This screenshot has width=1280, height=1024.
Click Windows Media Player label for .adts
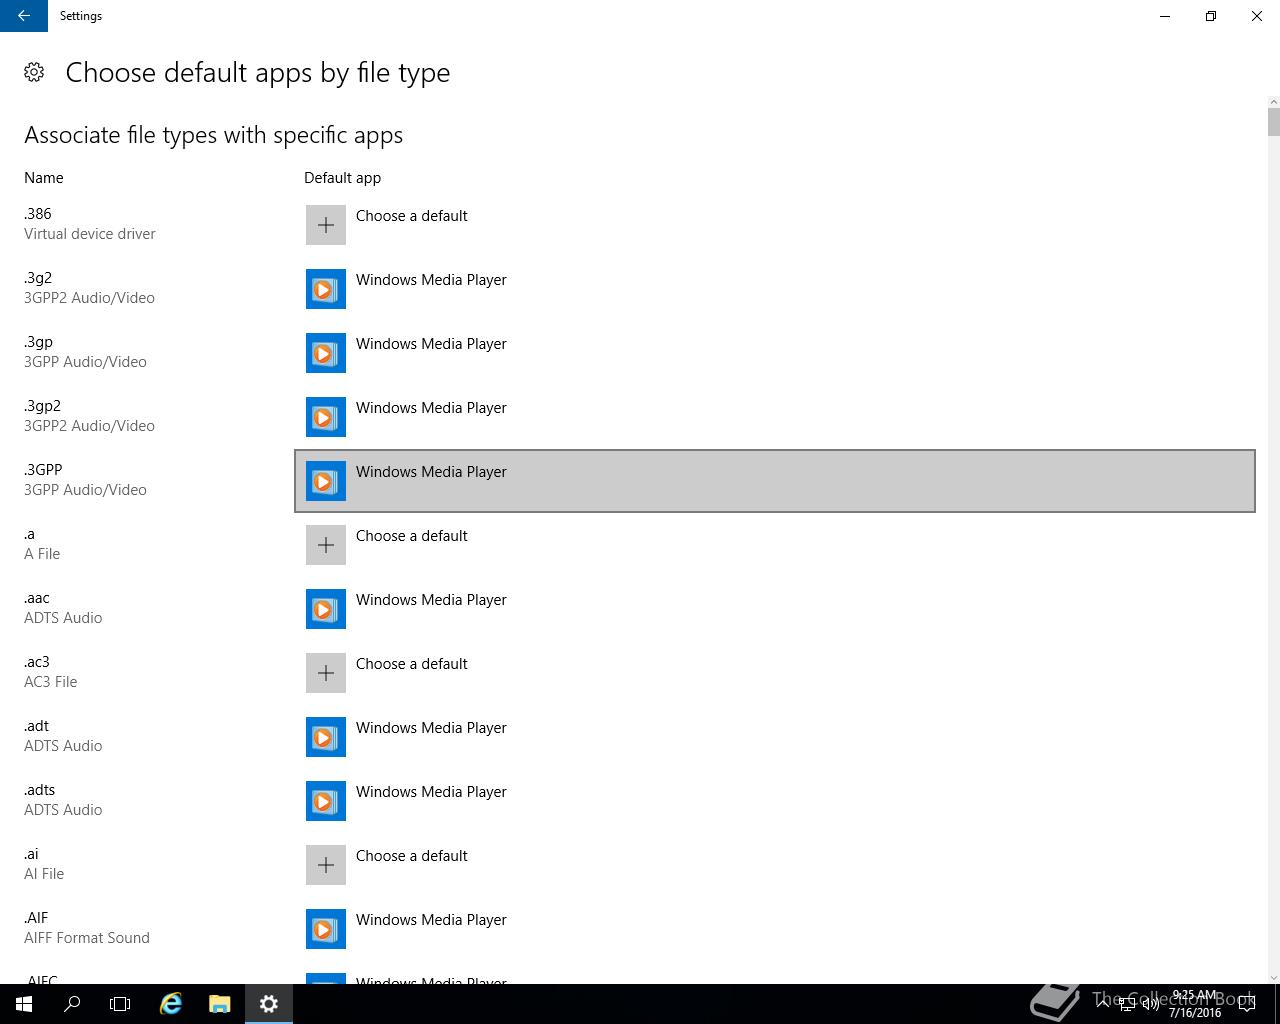coord(431,792)
